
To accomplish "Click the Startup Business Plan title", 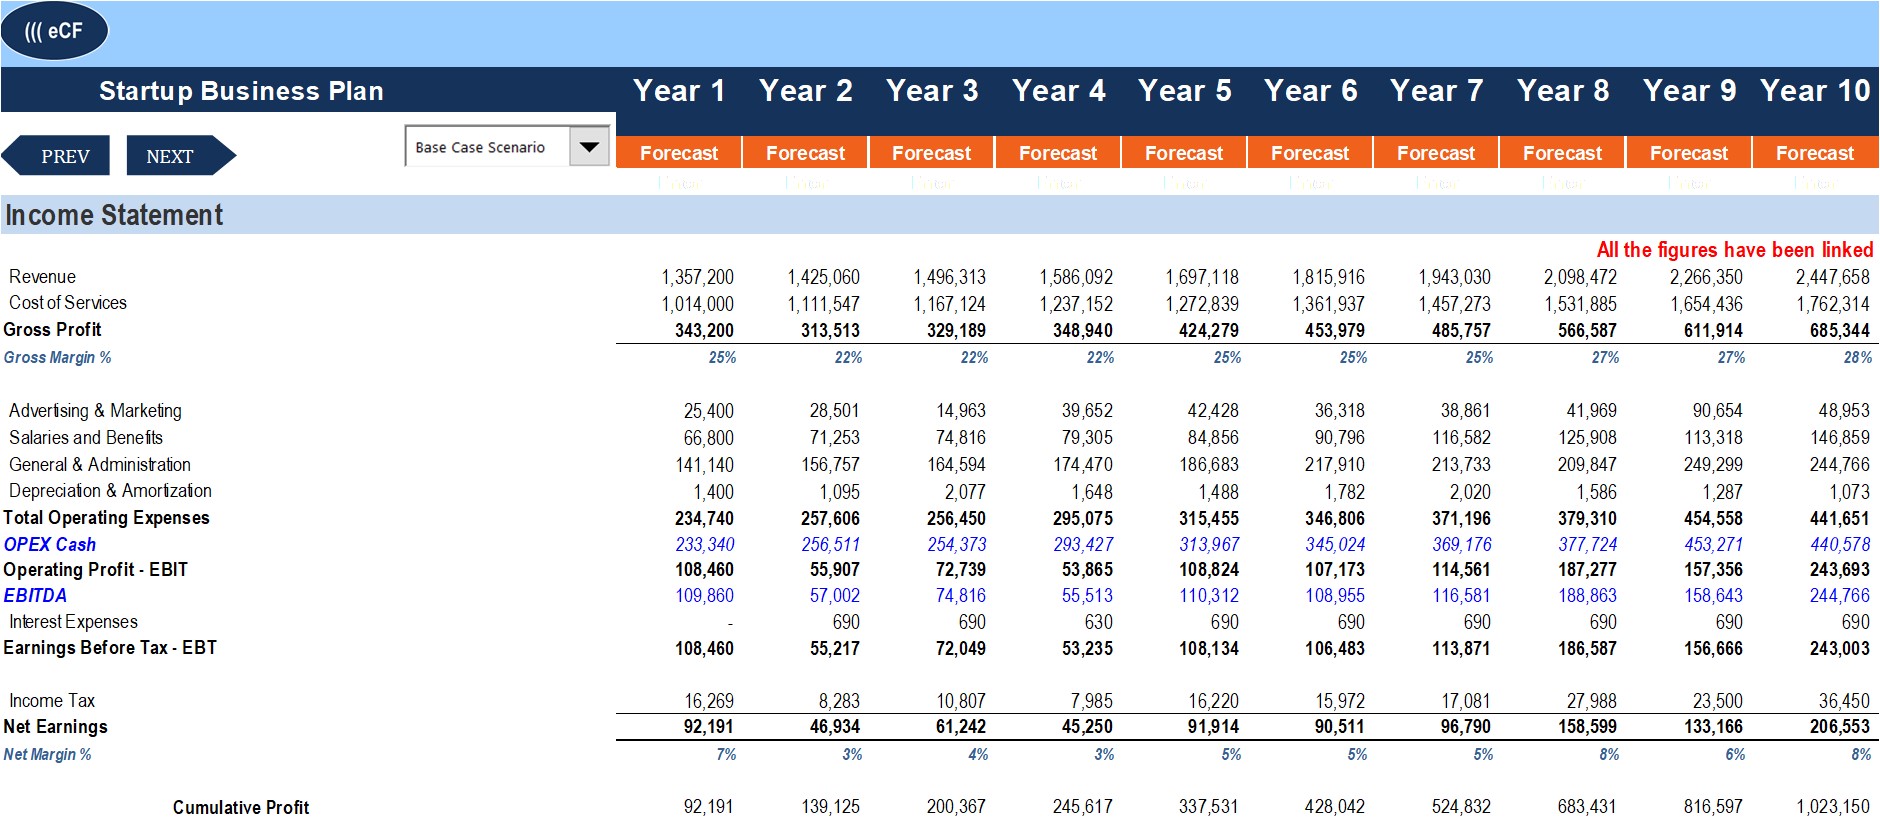I will point(241,91).
